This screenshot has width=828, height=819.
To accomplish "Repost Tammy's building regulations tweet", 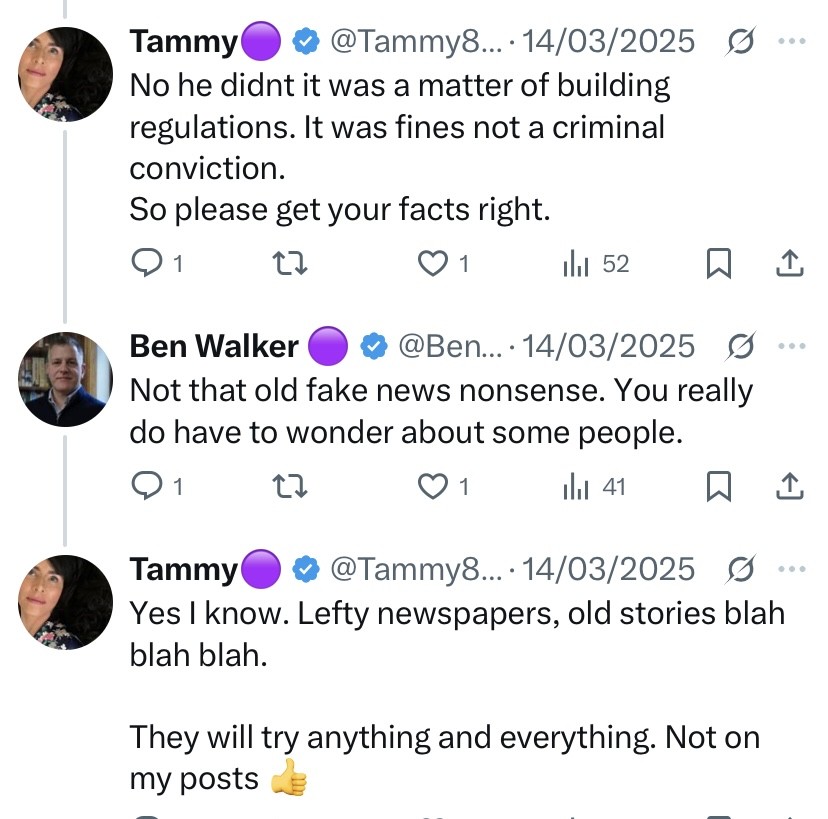I will 289,263.
